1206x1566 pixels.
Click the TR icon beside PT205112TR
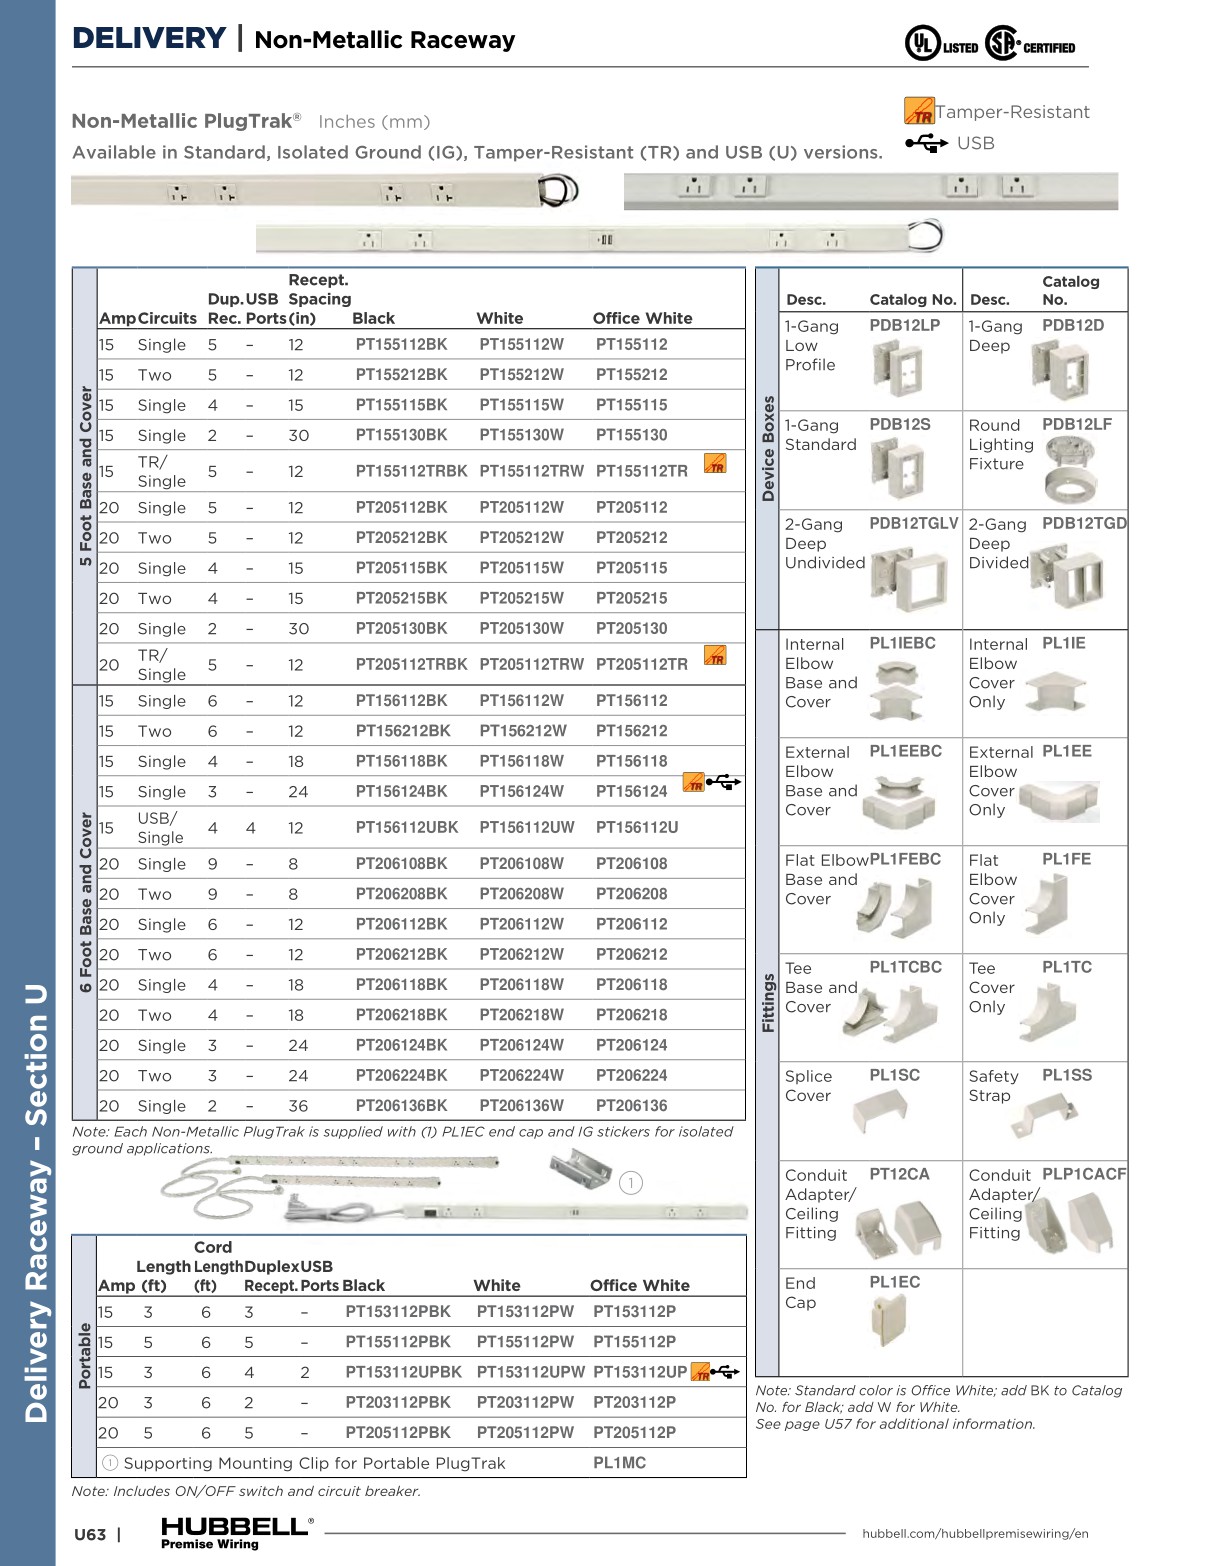tap(715, 657)
